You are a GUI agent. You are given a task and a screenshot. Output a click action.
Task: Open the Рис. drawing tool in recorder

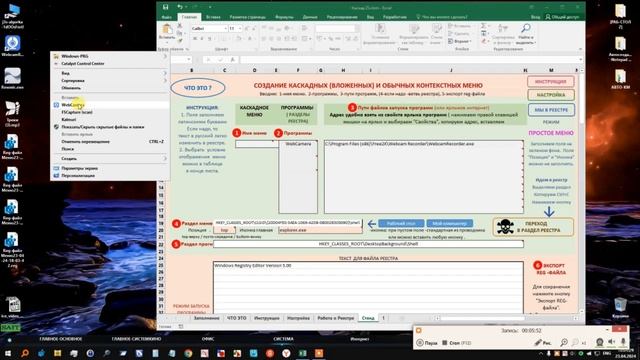click(x=543, y=342)
